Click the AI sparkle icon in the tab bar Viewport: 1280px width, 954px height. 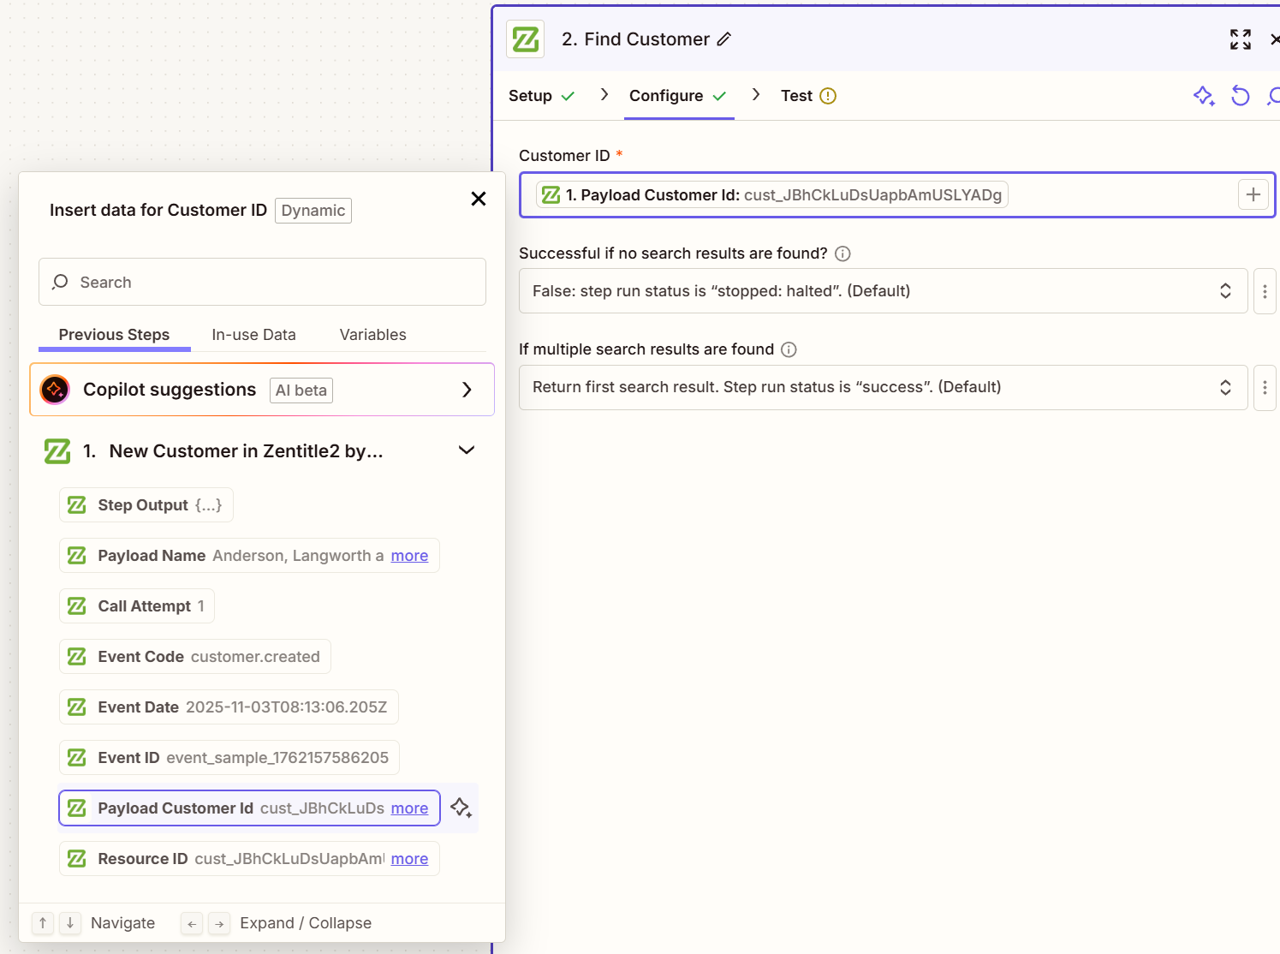tap(1204, 96)
